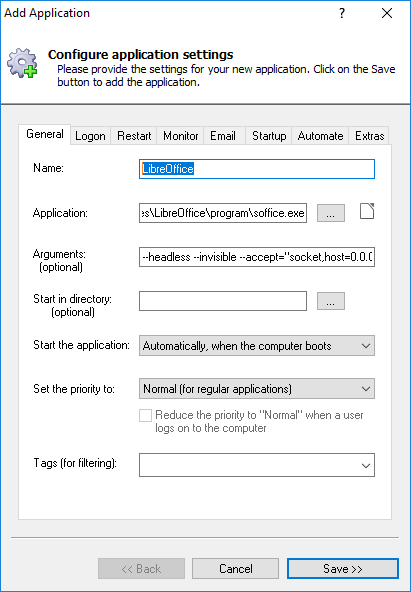The height and width of the screenshot is (592, 411).
Task: Click the gear icon in the dialog header
Action: pos(23,63)
